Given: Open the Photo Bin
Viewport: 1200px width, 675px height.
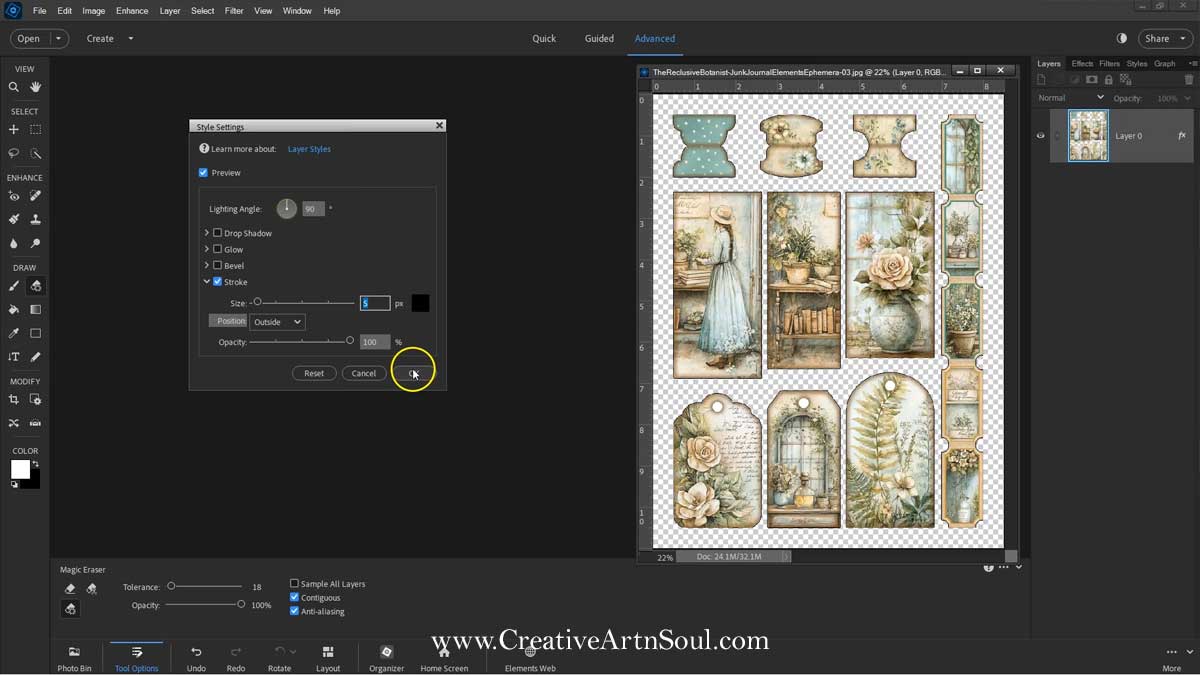Looking at the screenshot, I should pos(74,657).
